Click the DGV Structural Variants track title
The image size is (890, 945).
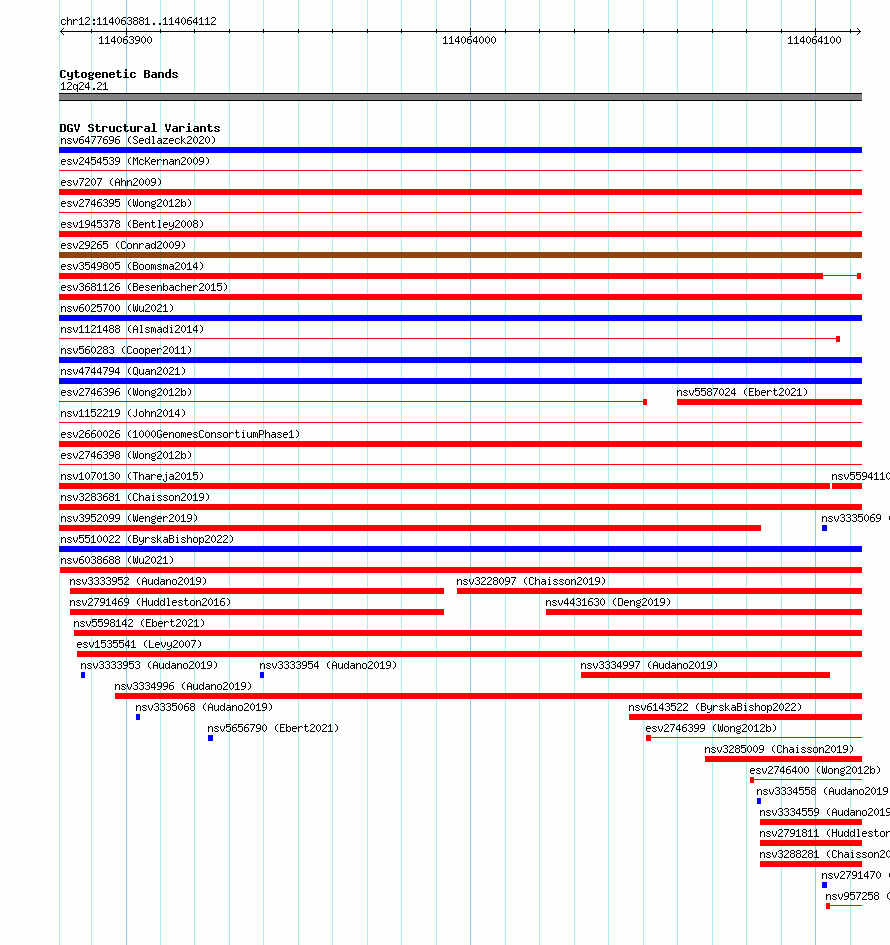[140, 128]
